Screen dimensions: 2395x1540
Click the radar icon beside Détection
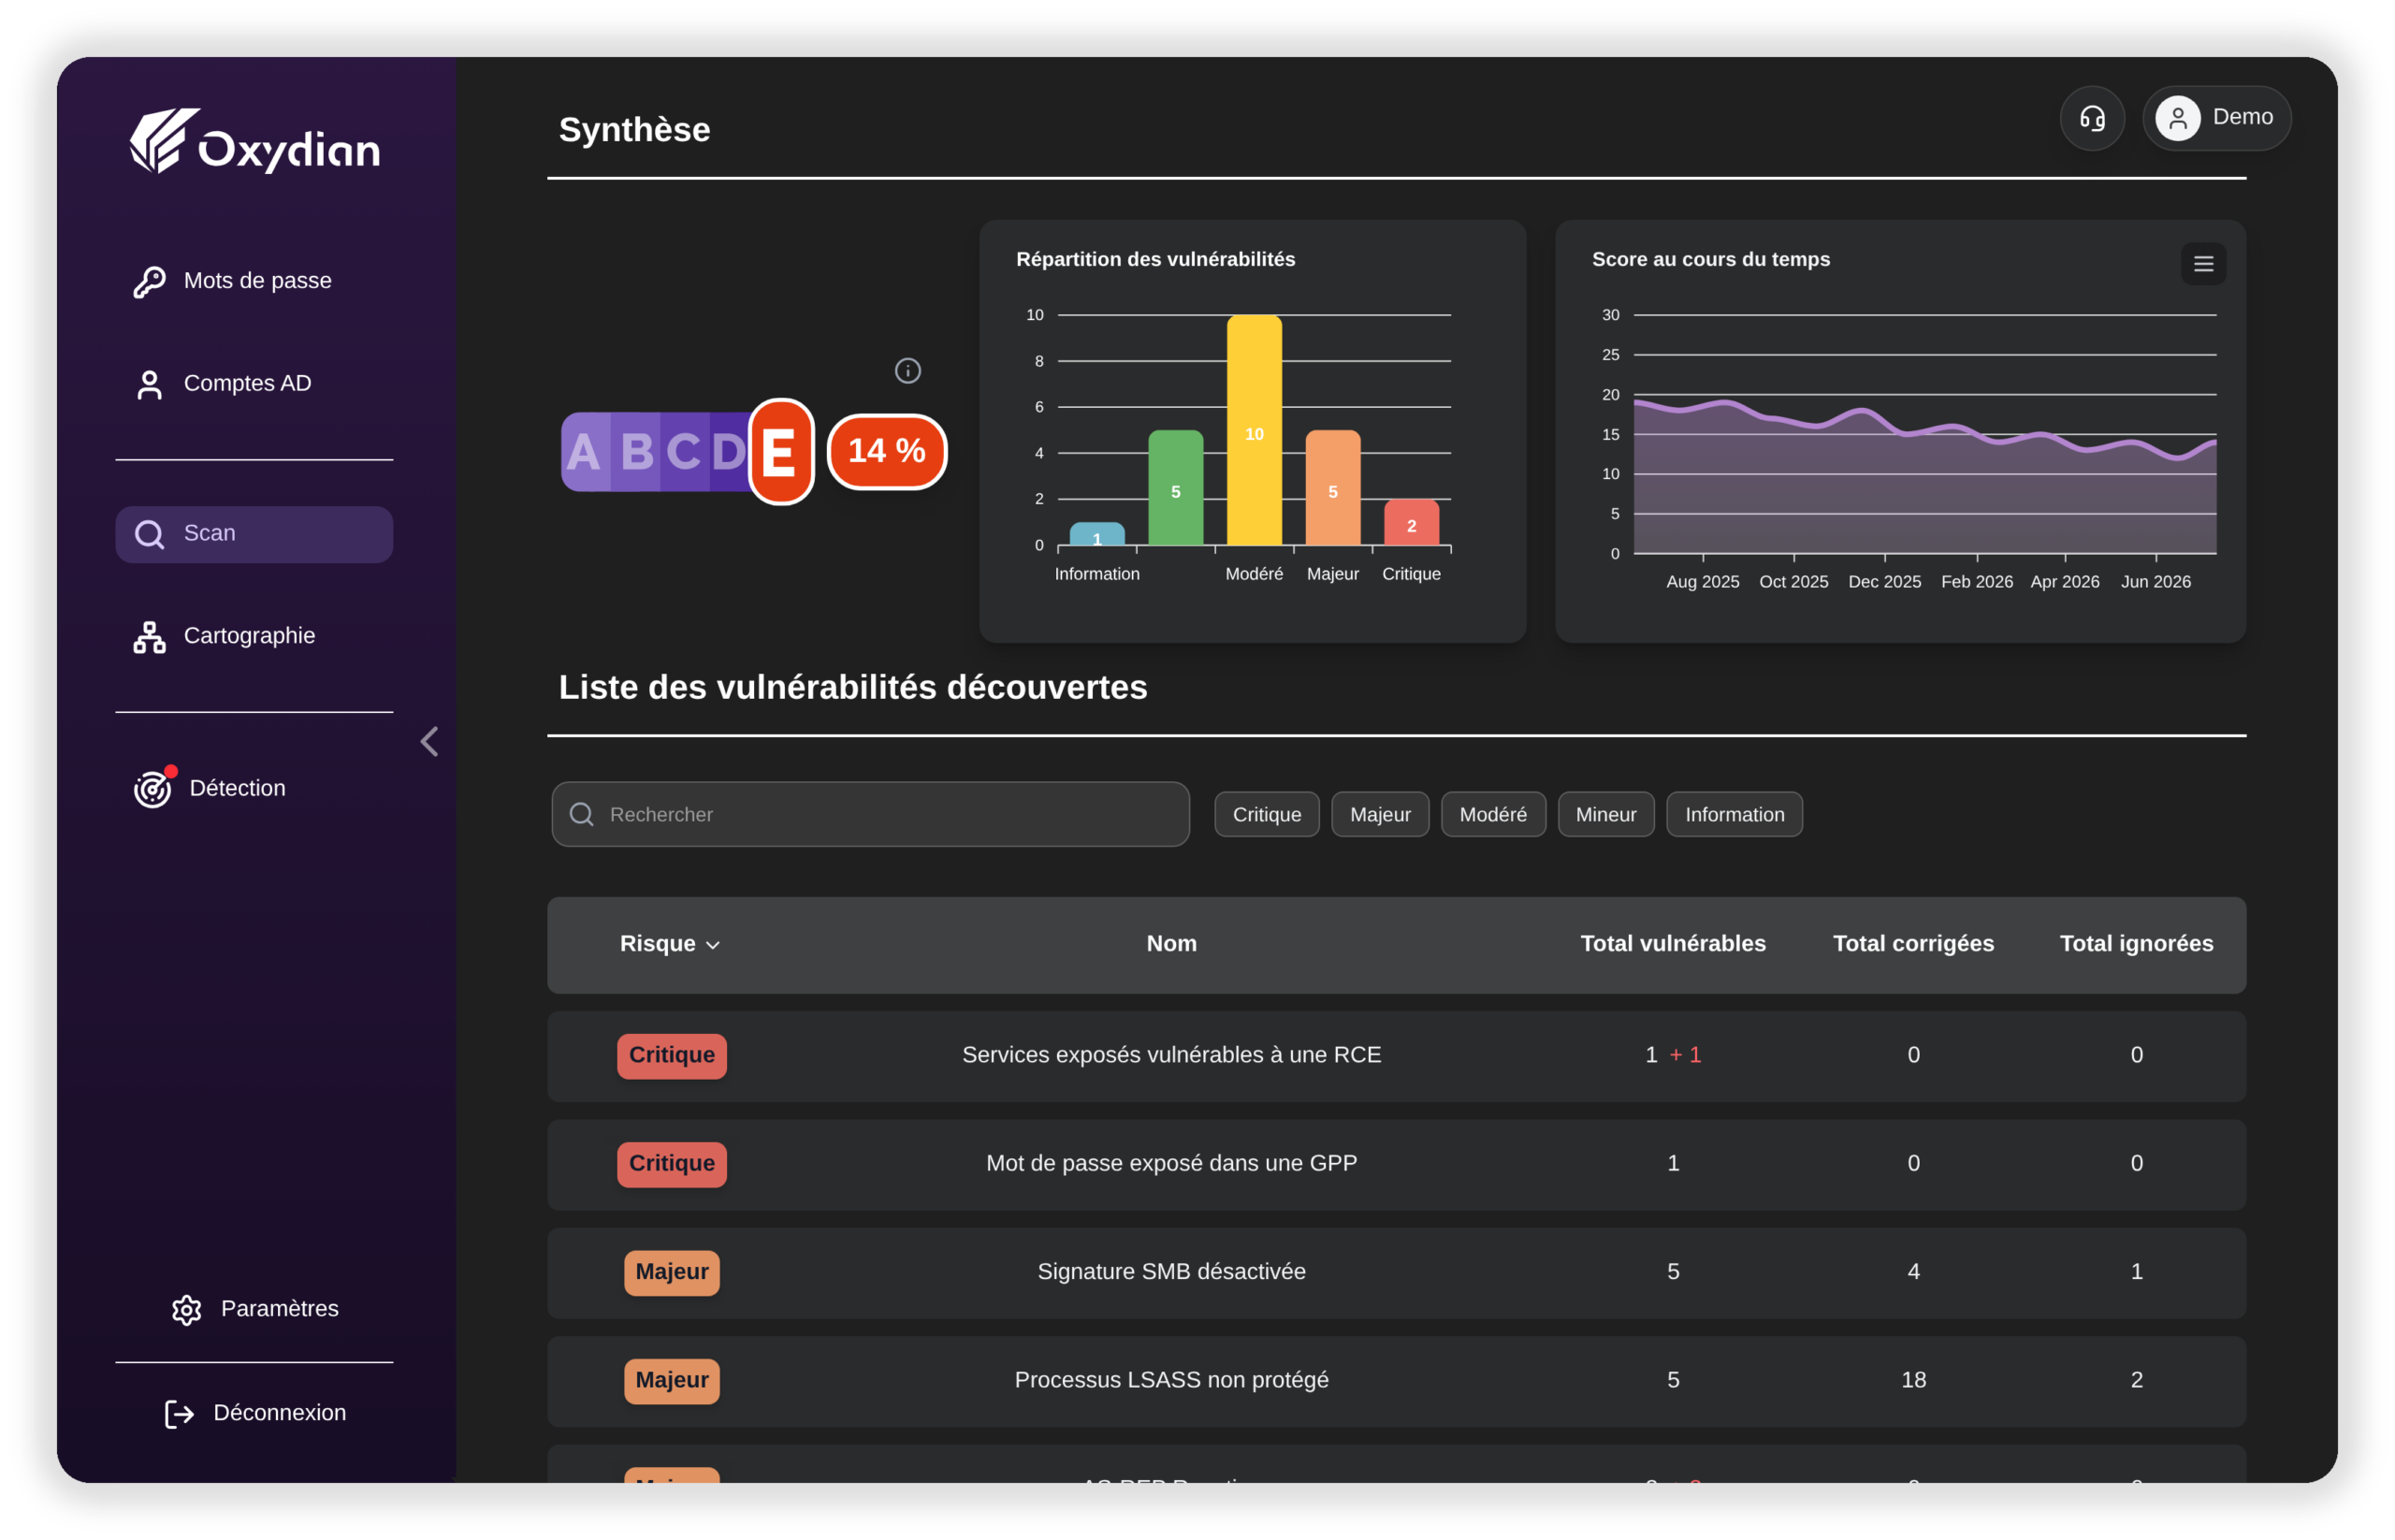tap(153, 788)
